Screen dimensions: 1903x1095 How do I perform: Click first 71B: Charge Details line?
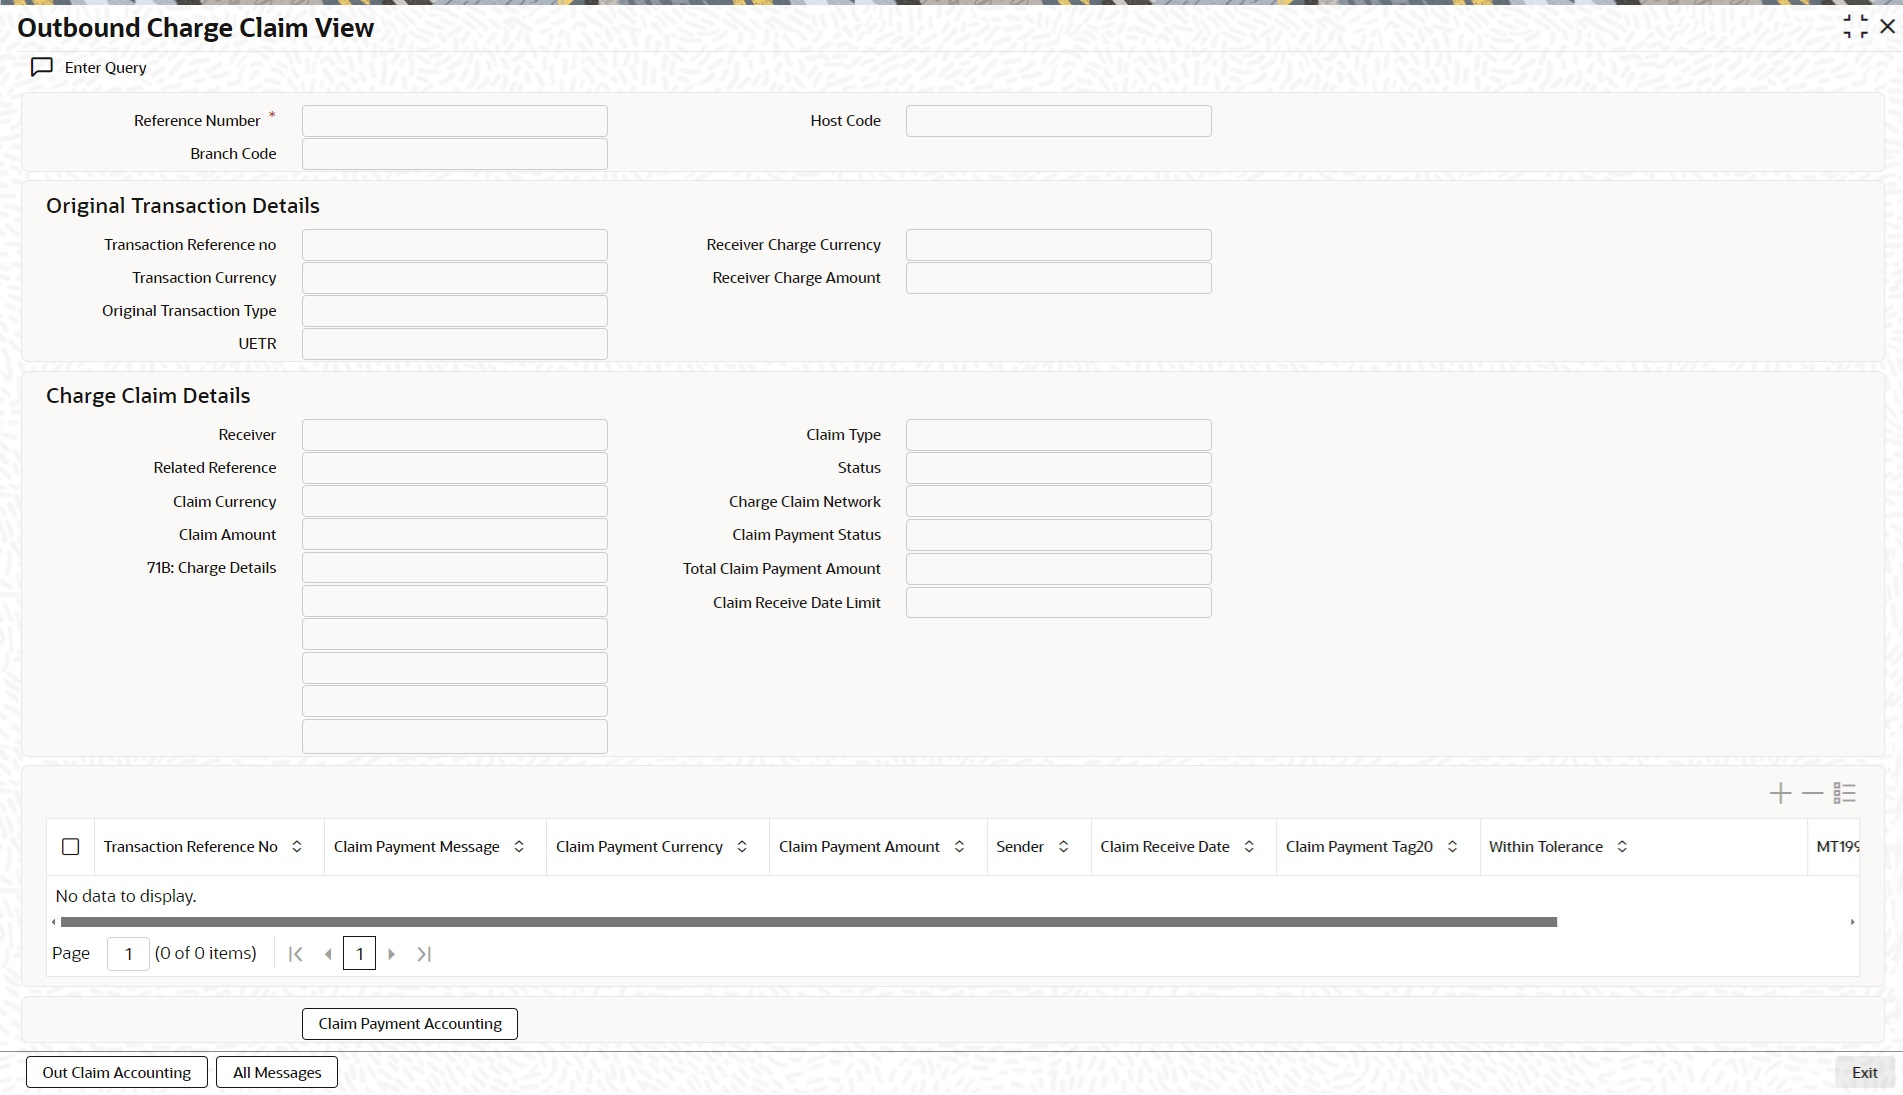point(455,568)
